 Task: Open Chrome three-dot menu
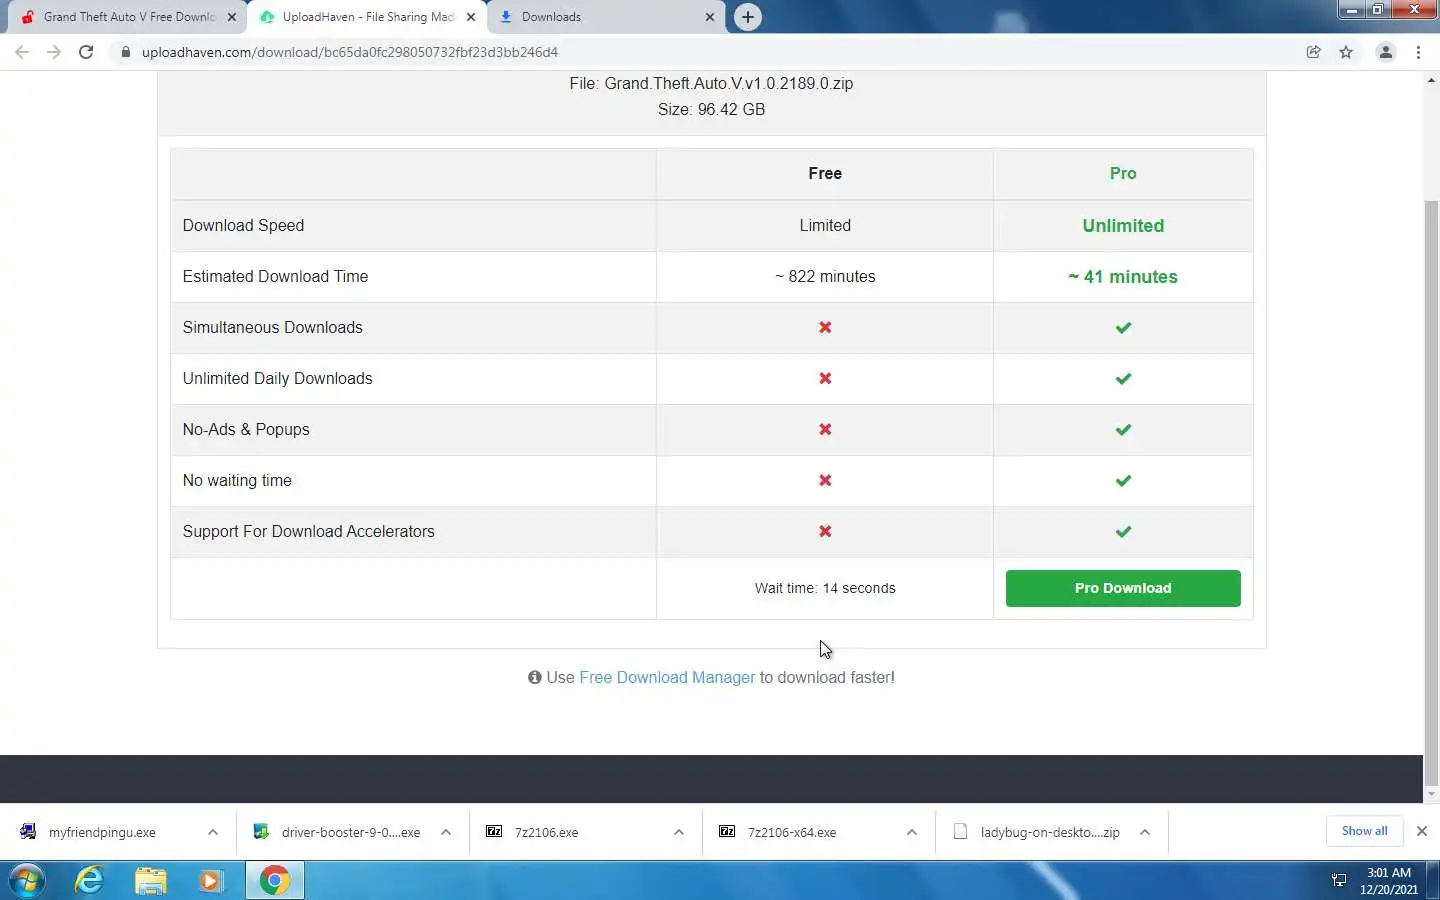tap(1419, 52)
